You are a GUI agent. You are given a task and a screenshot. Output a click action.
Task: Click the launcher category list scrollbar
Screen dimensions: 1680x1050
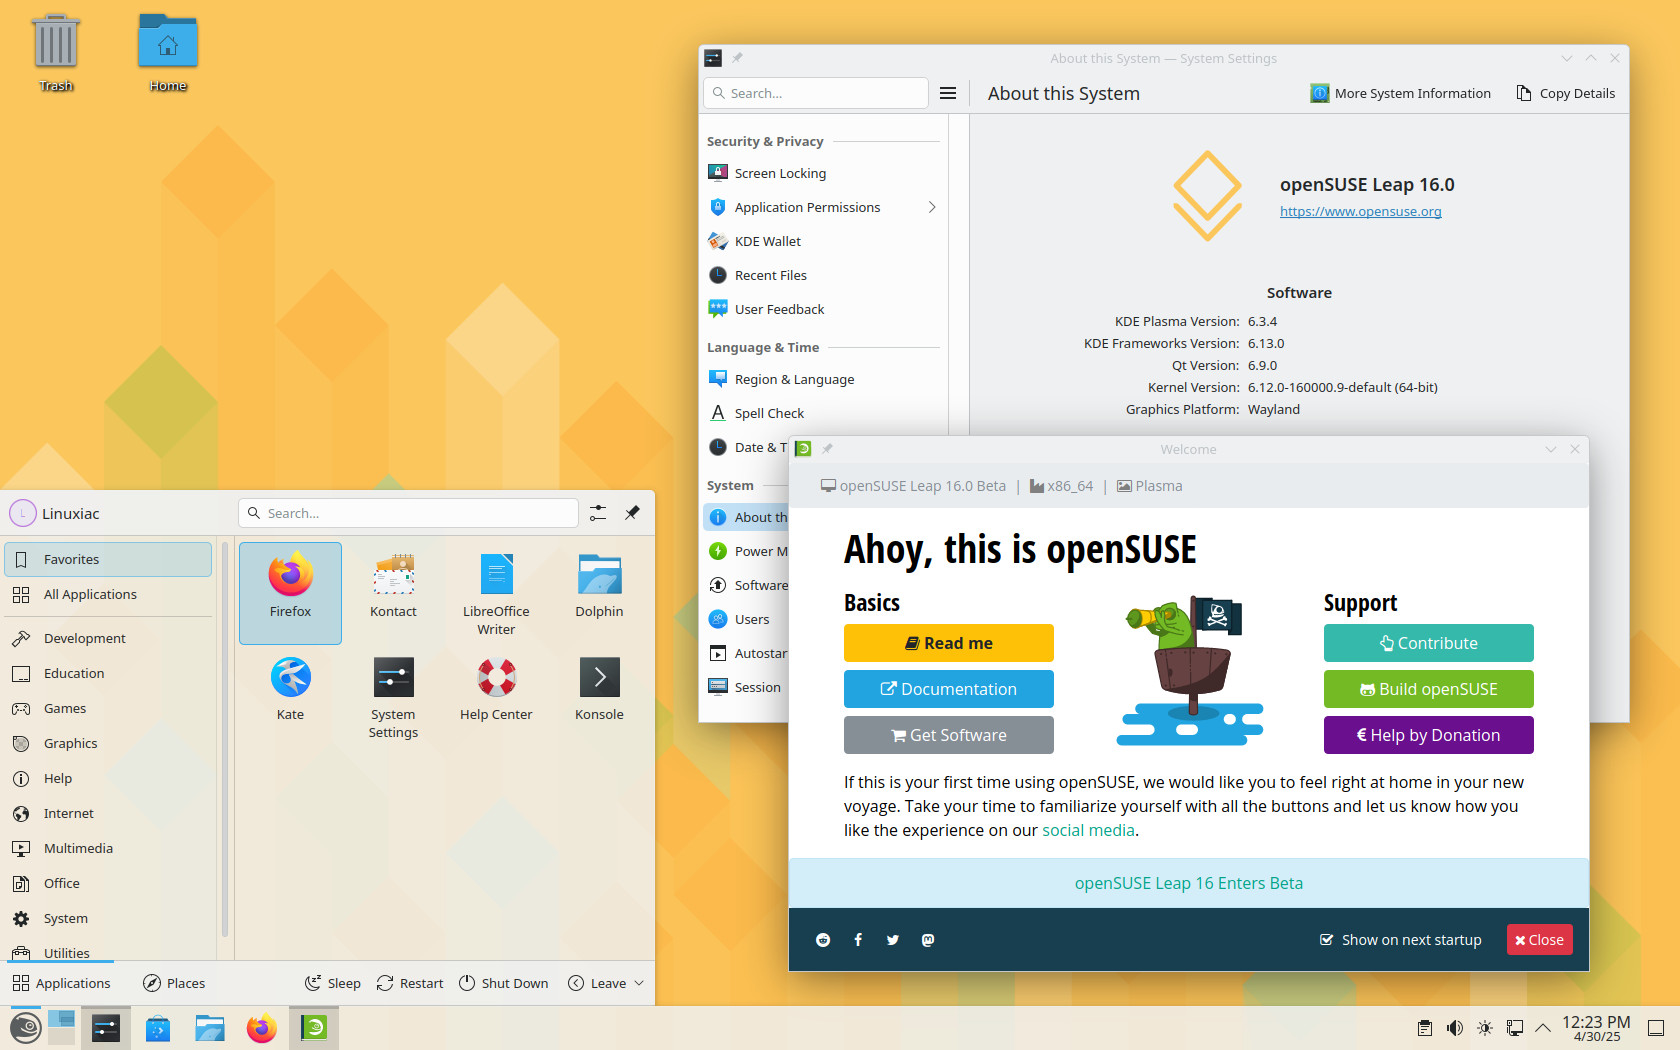pyautogui.click(x=225, y=740)
